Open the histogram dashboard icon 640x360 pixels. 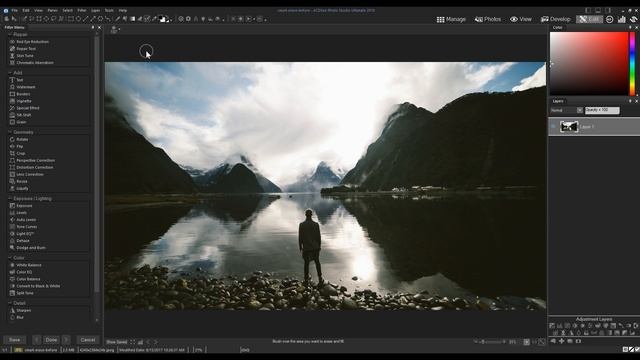[621, 19]
